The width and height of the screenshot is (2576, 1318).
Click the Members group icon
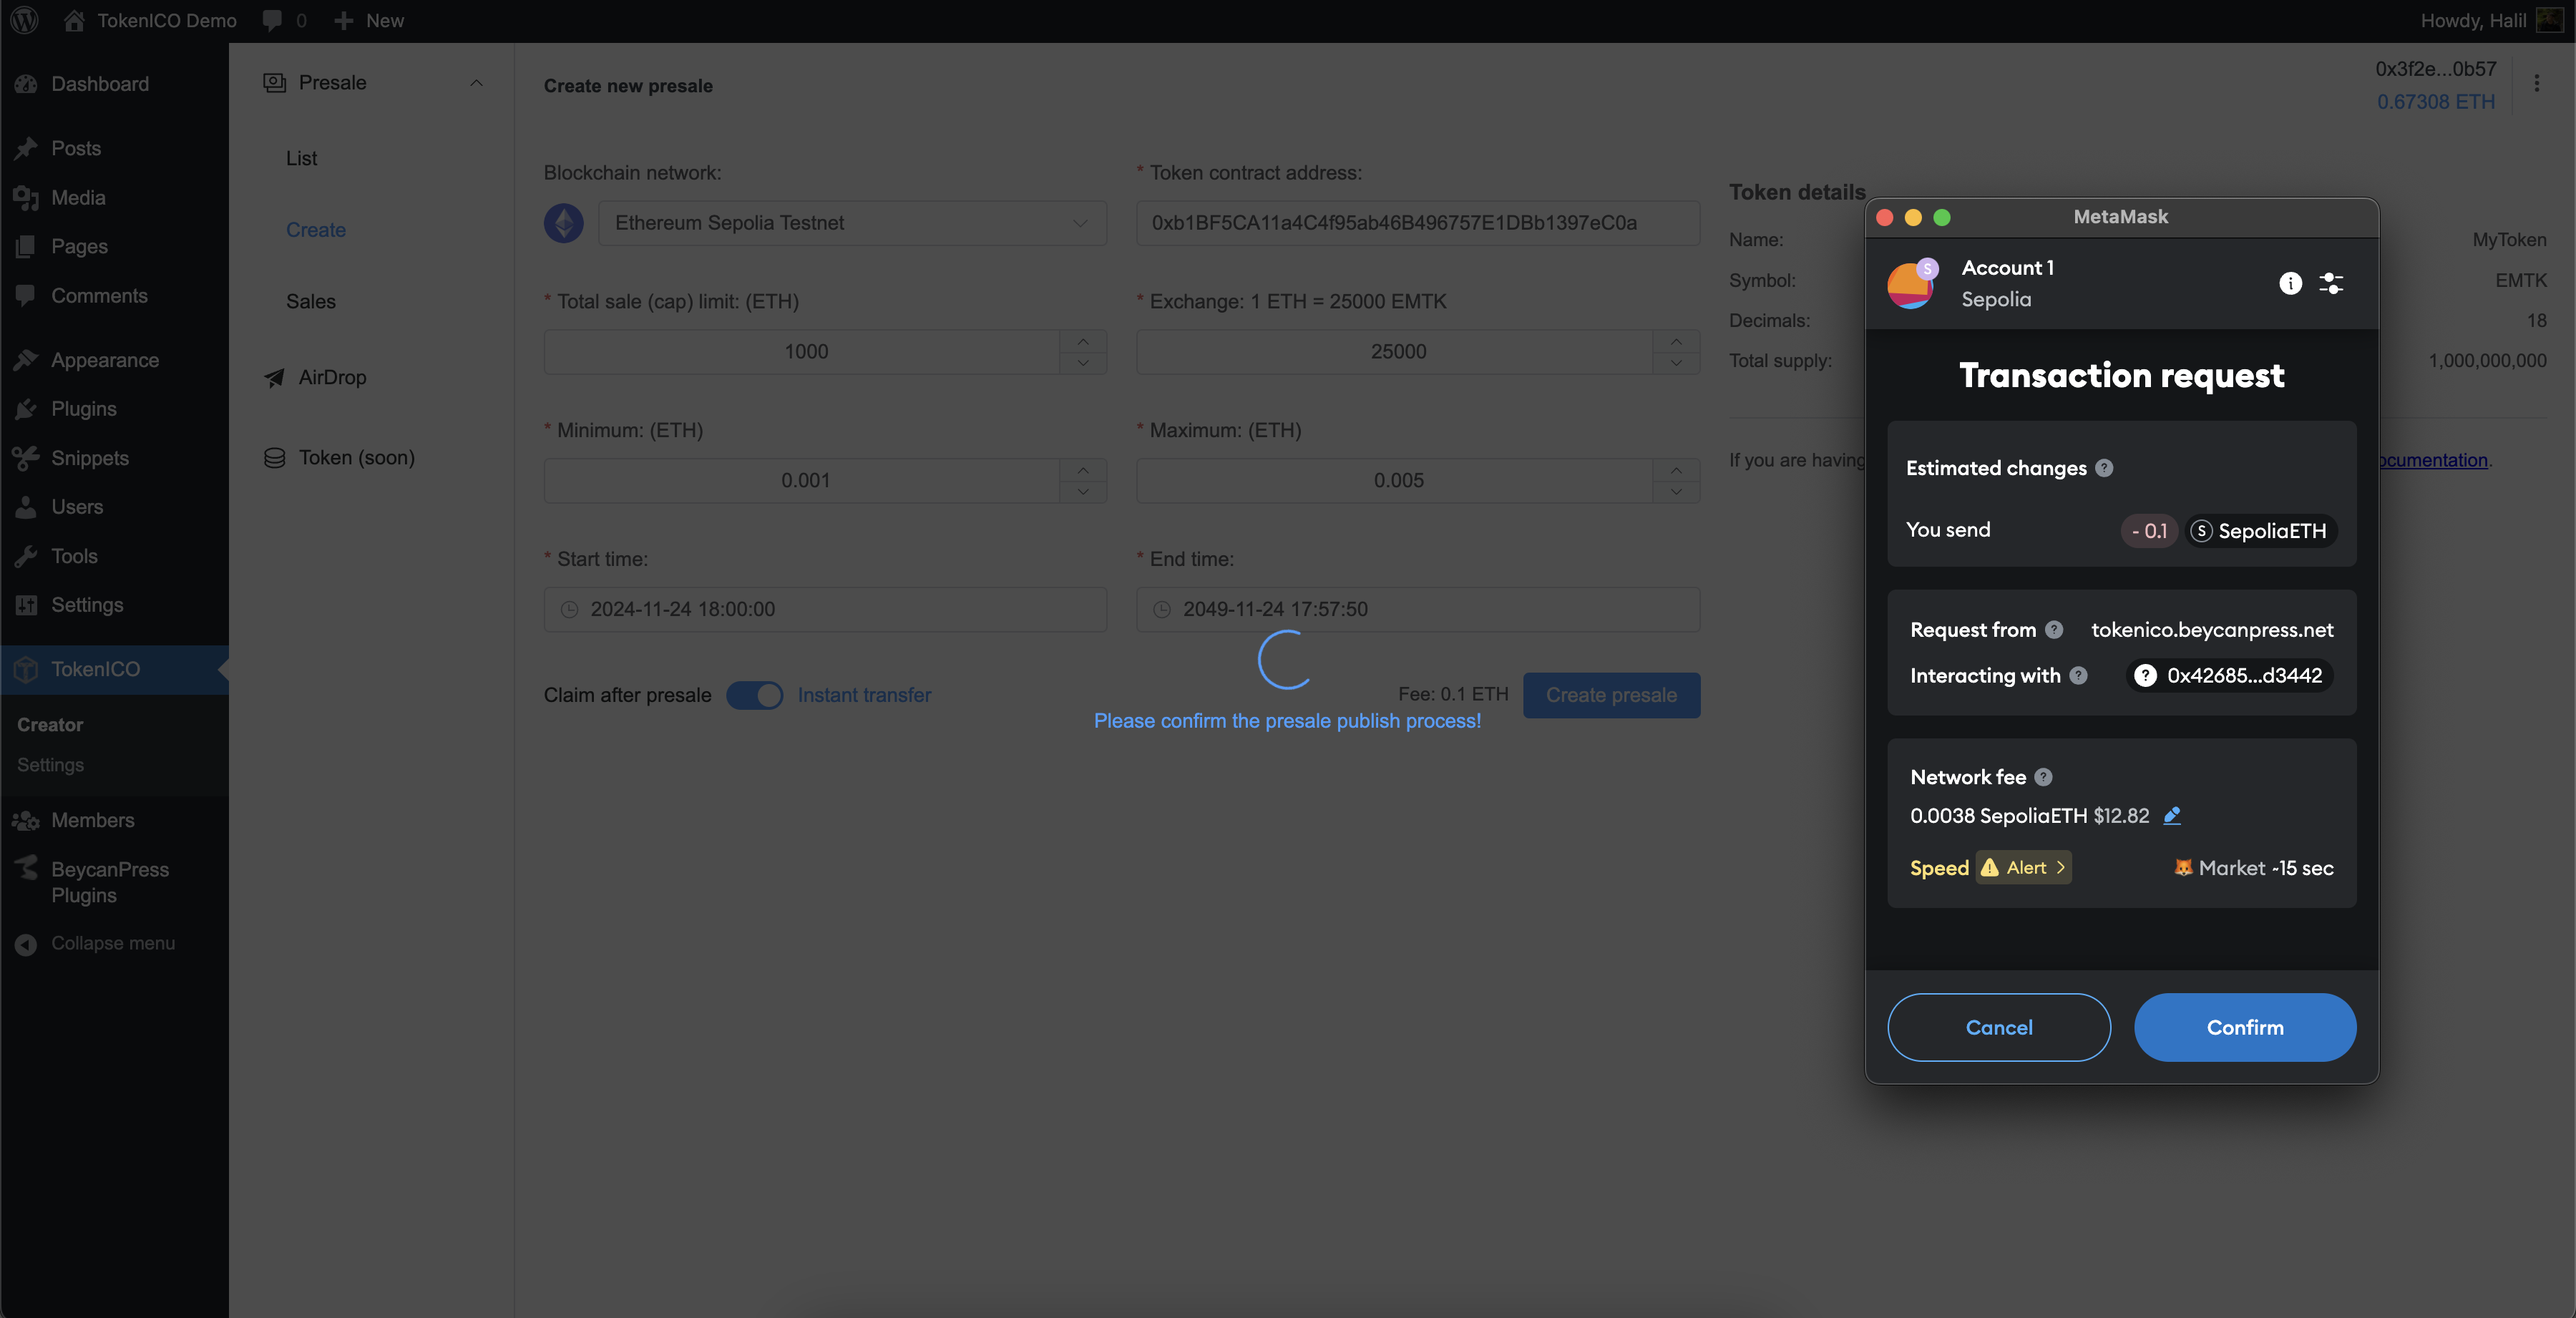26,820
